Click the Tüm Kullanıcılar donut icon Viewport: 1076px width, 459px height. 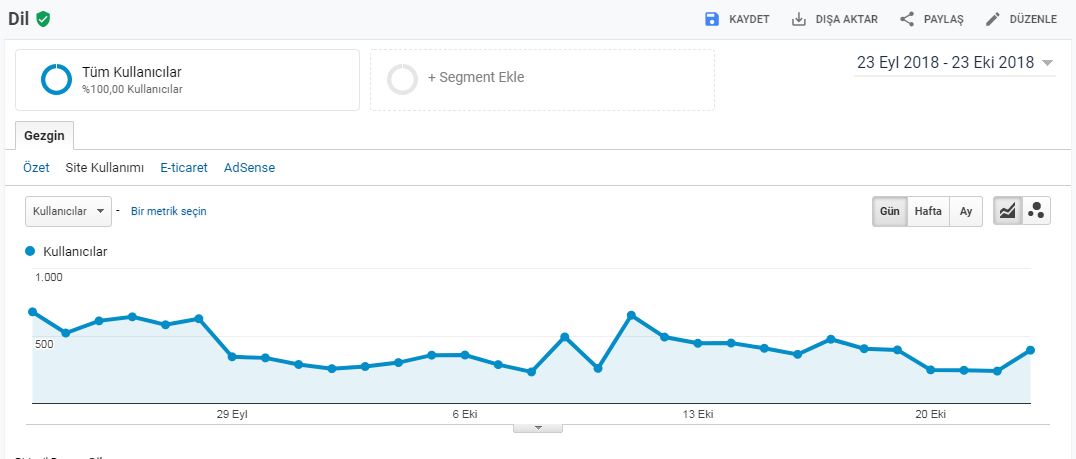pyautogui.click(x=56, y=79)
